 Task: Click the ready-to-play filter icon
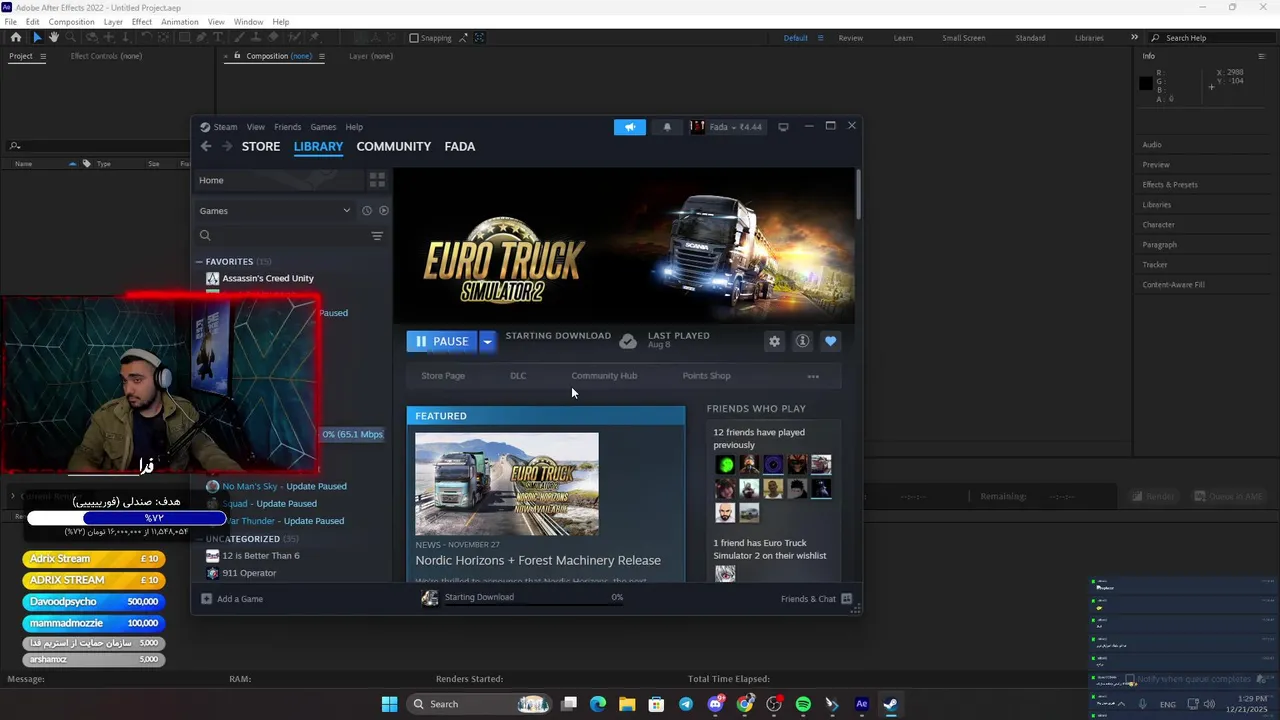tap(384, 211)
